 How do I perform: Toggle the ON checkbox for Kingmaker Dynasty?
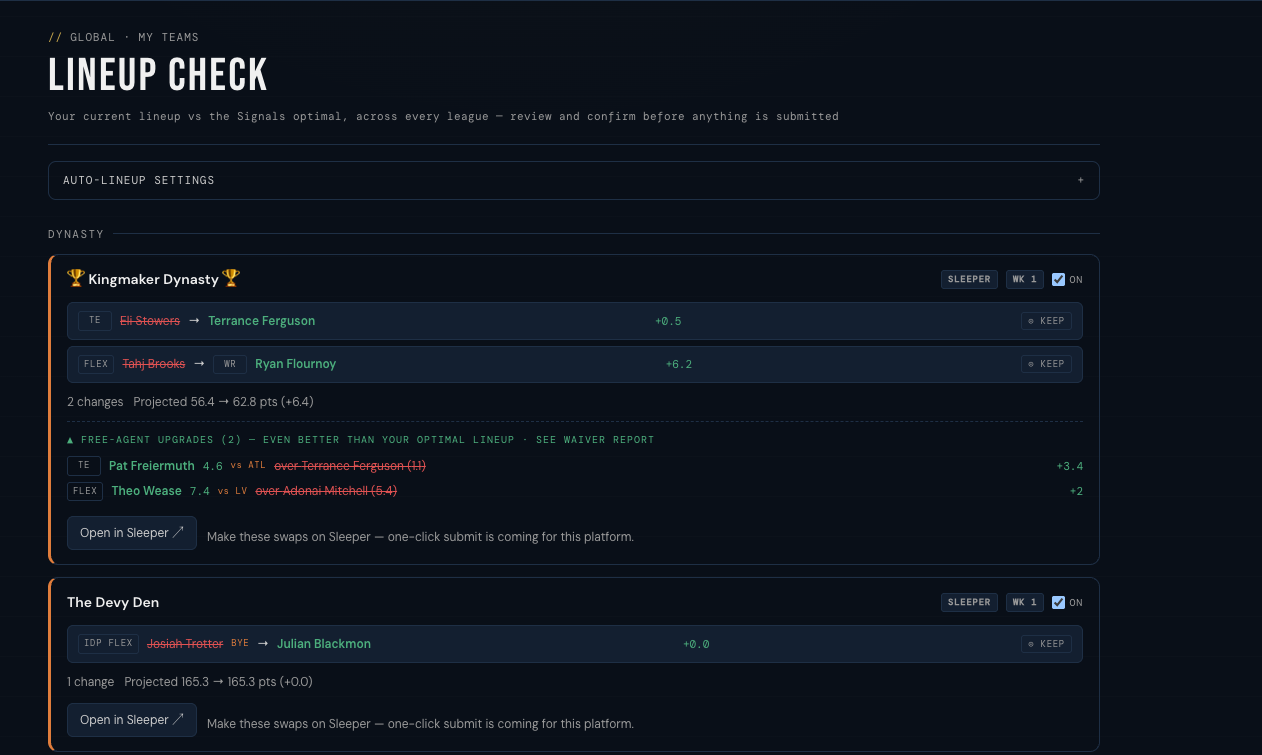[x=1058, y=279]
